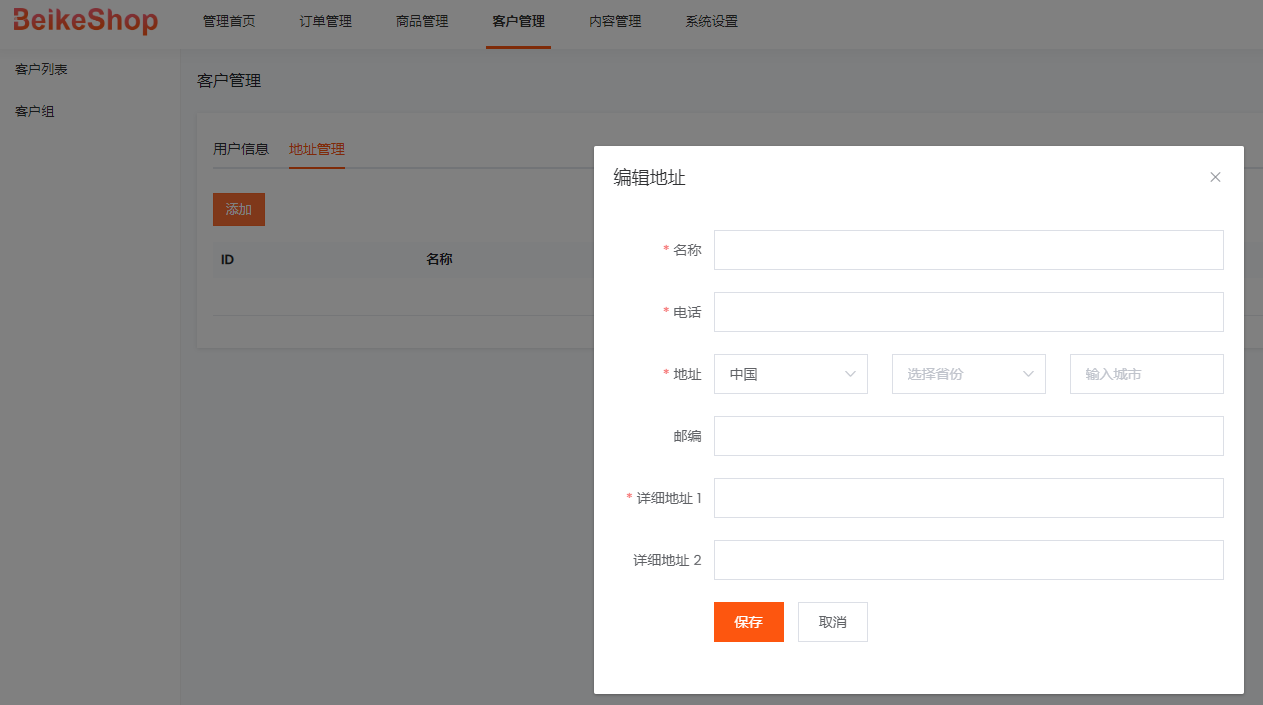Open 订单管理 menu item

click(x=326, y=21)
